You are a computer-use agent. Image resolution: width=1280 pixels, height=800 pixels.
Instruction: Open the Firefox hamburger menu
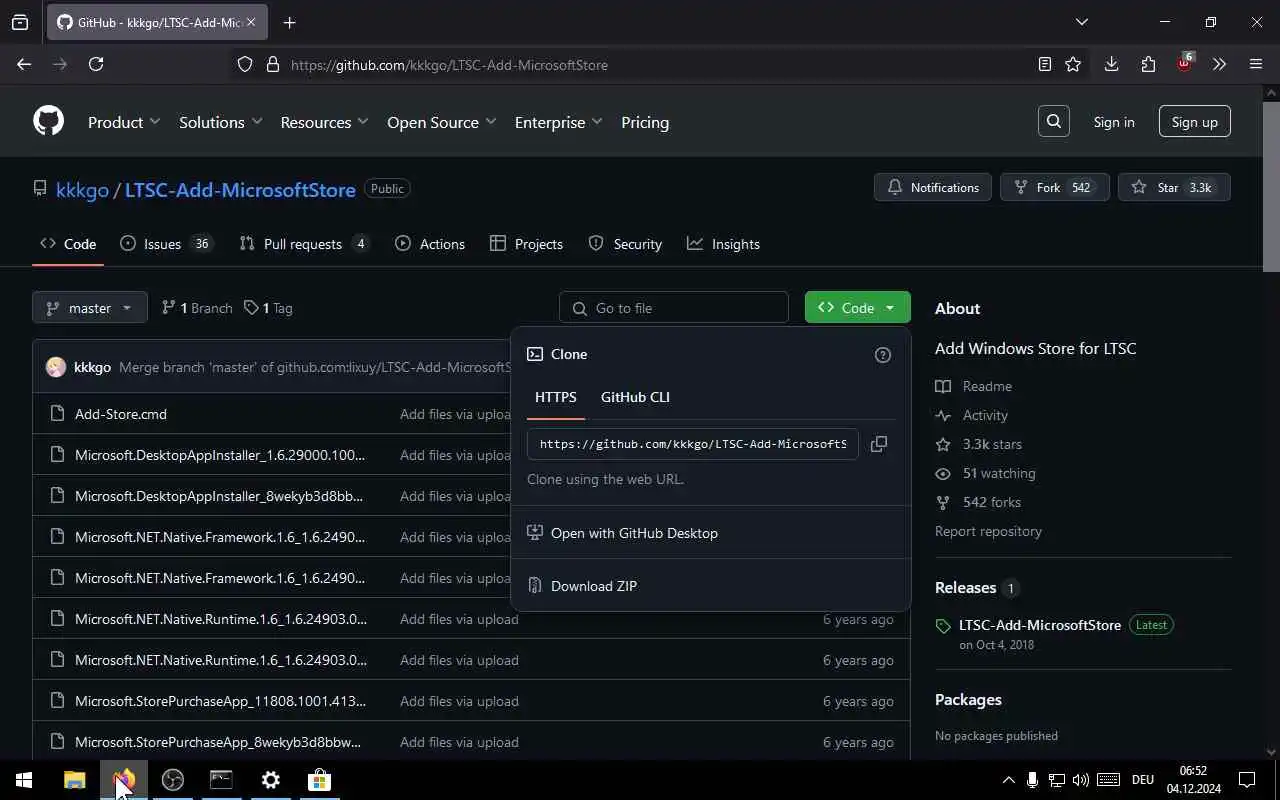point(1256,64)
